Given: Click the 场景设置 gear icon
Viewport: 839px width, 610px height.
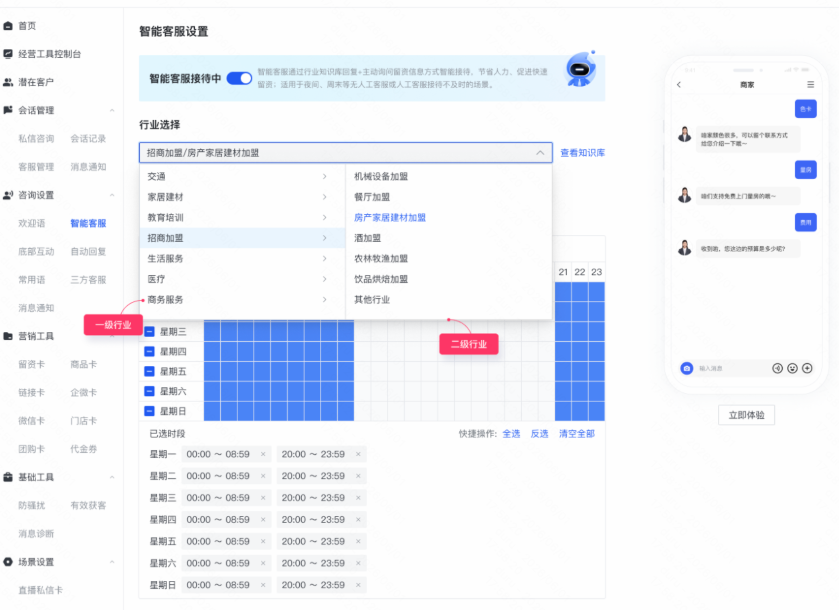Looking at the screenshot, I should (x=8, y=562).
